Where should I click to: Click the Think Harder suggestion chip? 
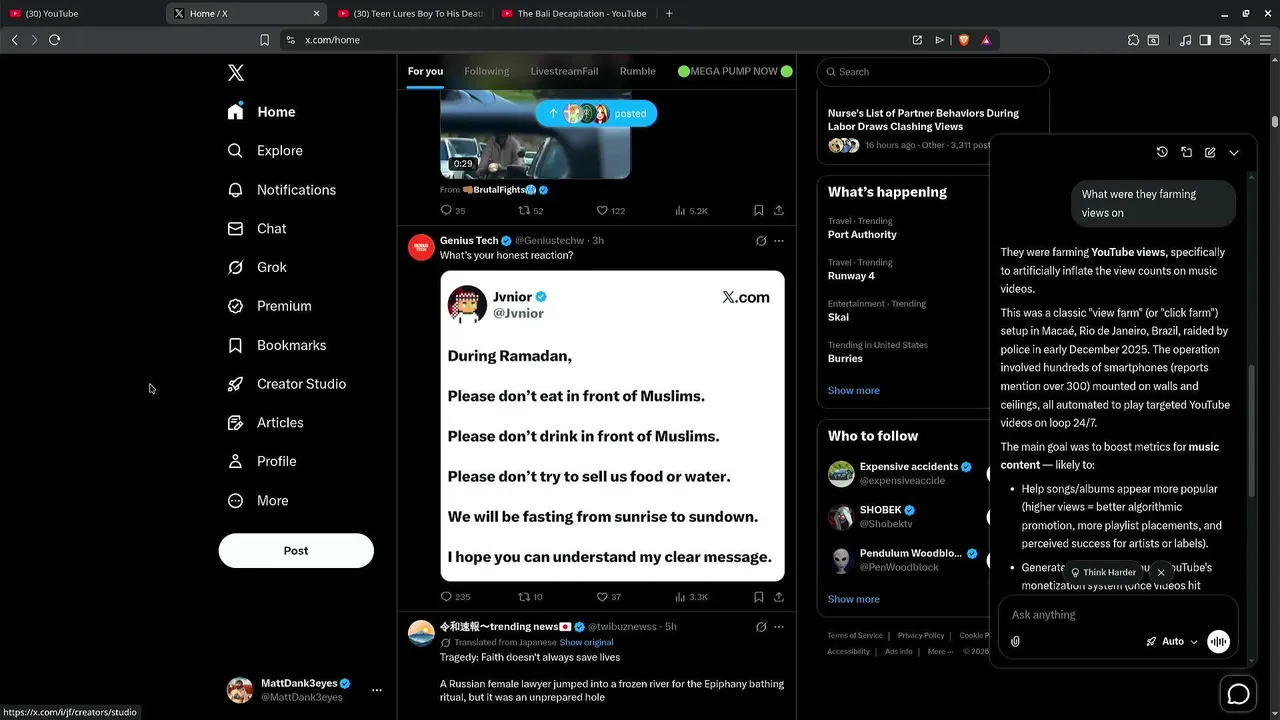click(1104, 573)
